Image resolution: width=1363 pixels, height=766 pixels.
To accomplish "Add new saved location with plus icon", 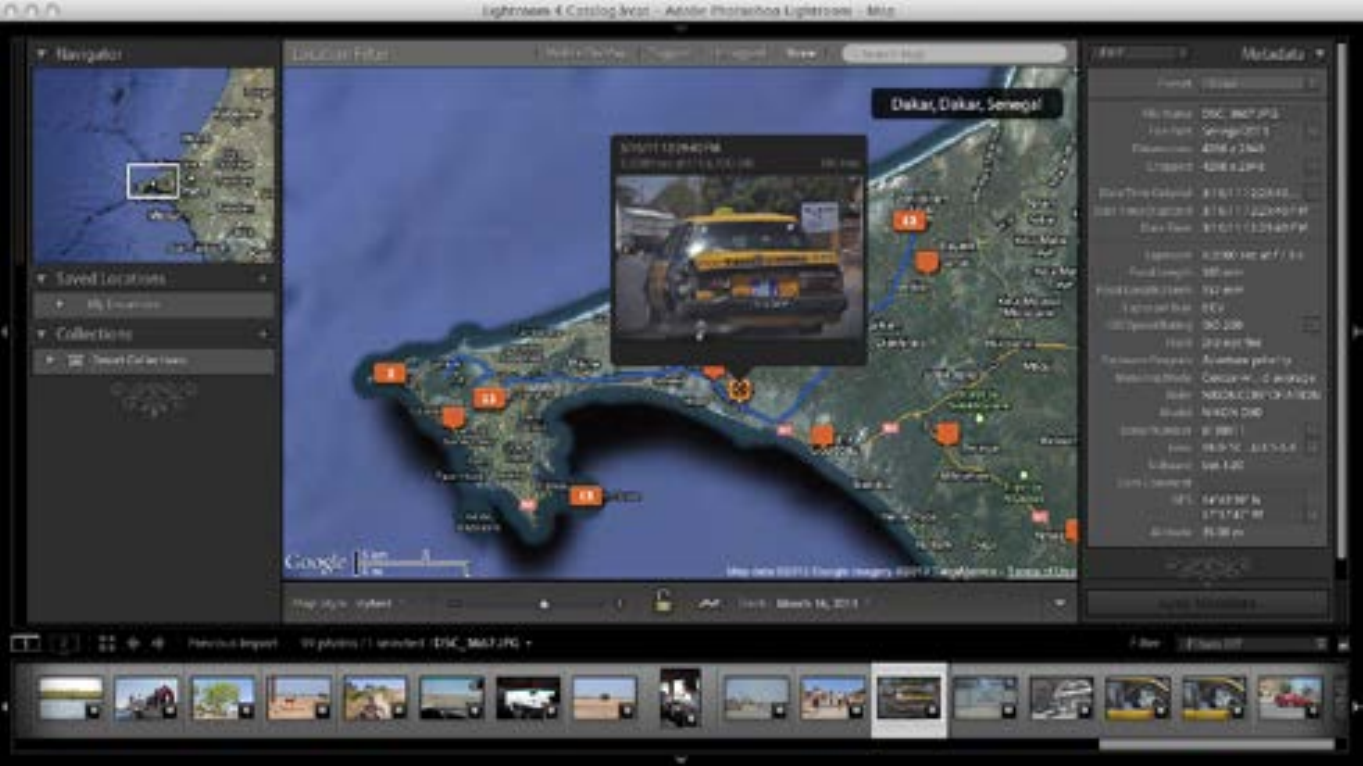I will point(263,279).
